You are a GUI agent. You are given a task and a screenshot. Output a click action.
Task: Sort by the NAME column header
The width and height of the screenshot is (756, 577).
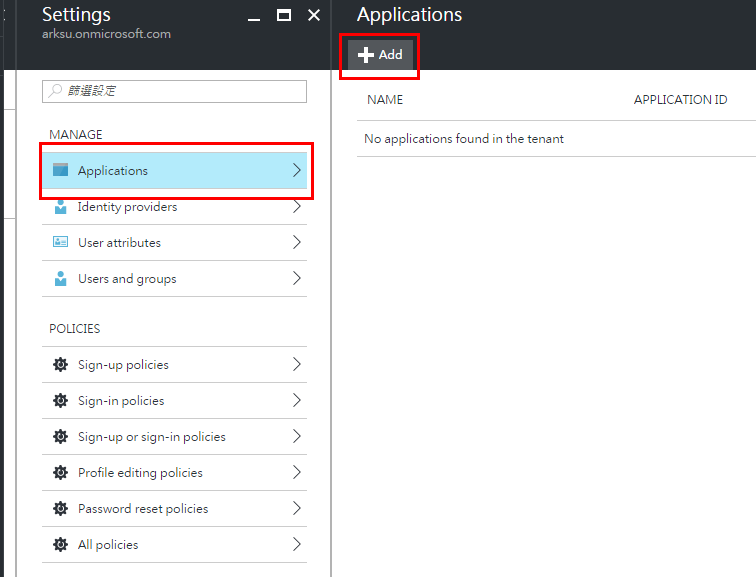point(385,100)
